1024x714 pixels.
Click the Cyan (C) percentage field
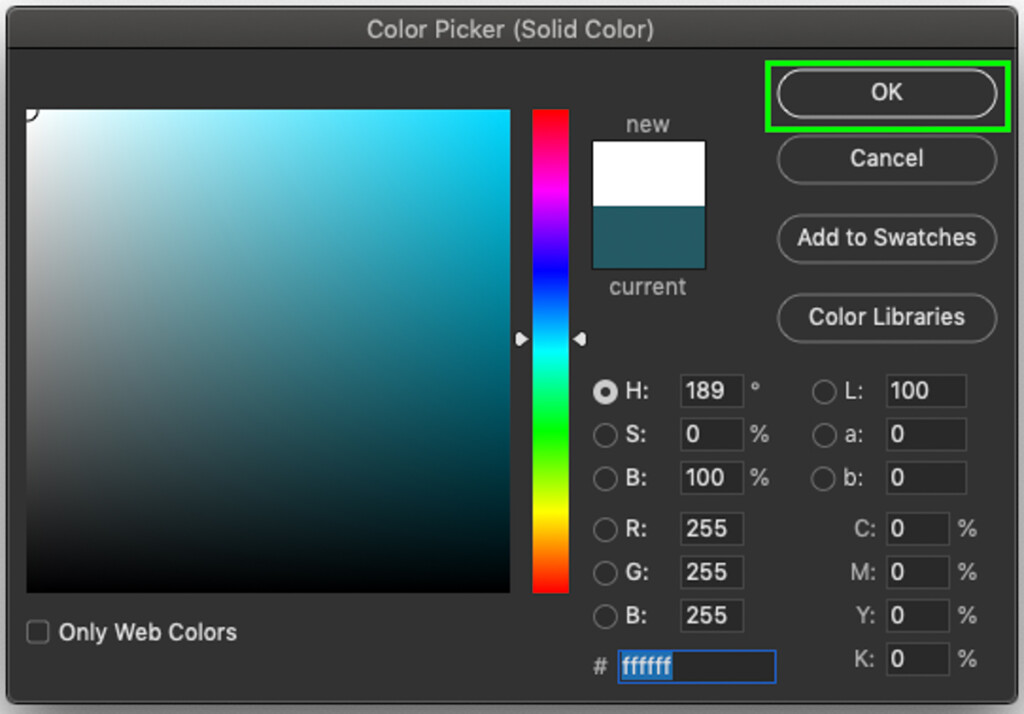click(x=916, y=529)
